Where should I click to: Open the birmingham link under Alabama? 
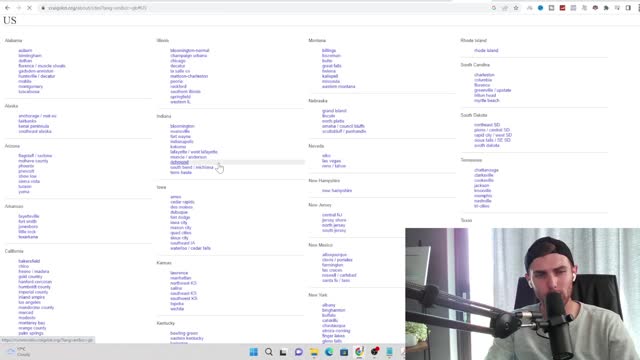pyautogui.click(x=30, y=56)
